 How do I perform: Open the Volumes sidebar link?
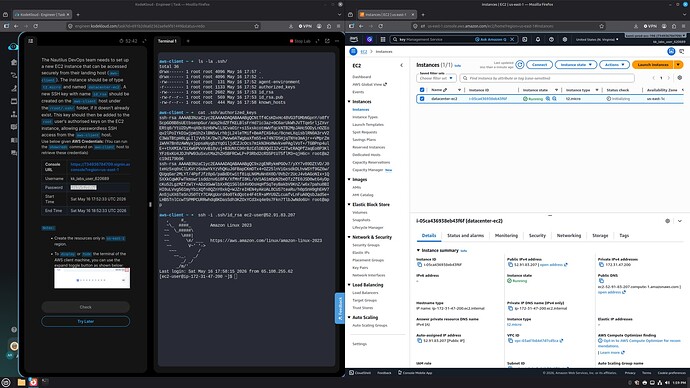pyautogui.click(x=360, y=212)
